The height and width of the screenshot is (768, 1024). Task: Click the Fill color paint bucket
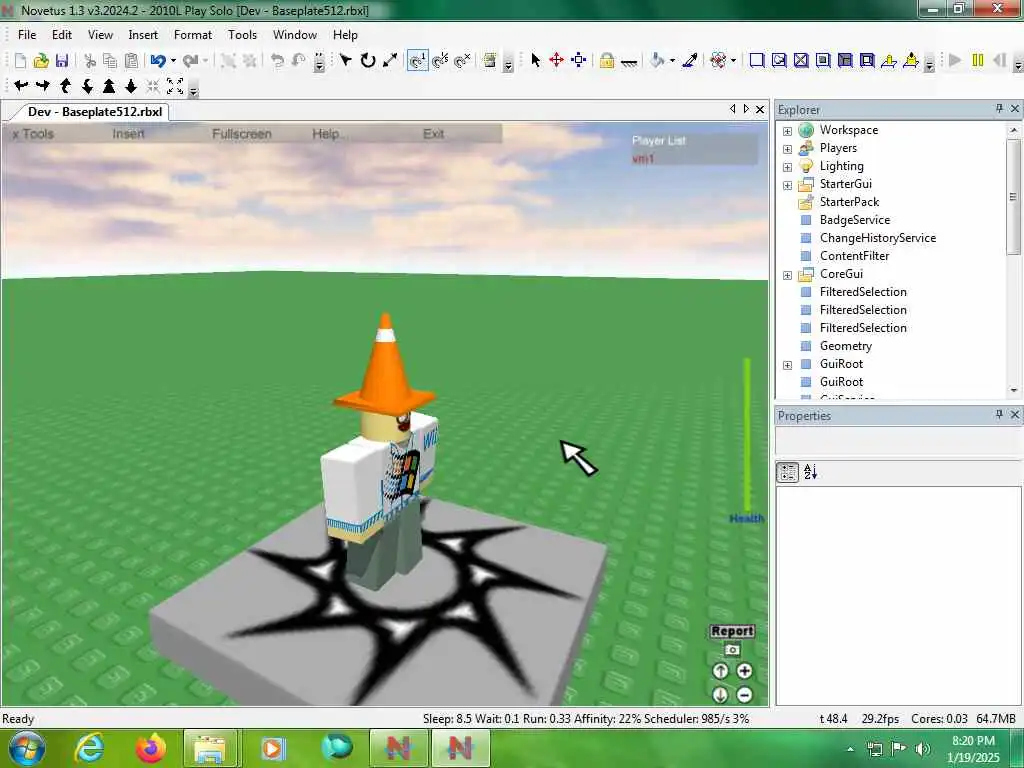657,61
